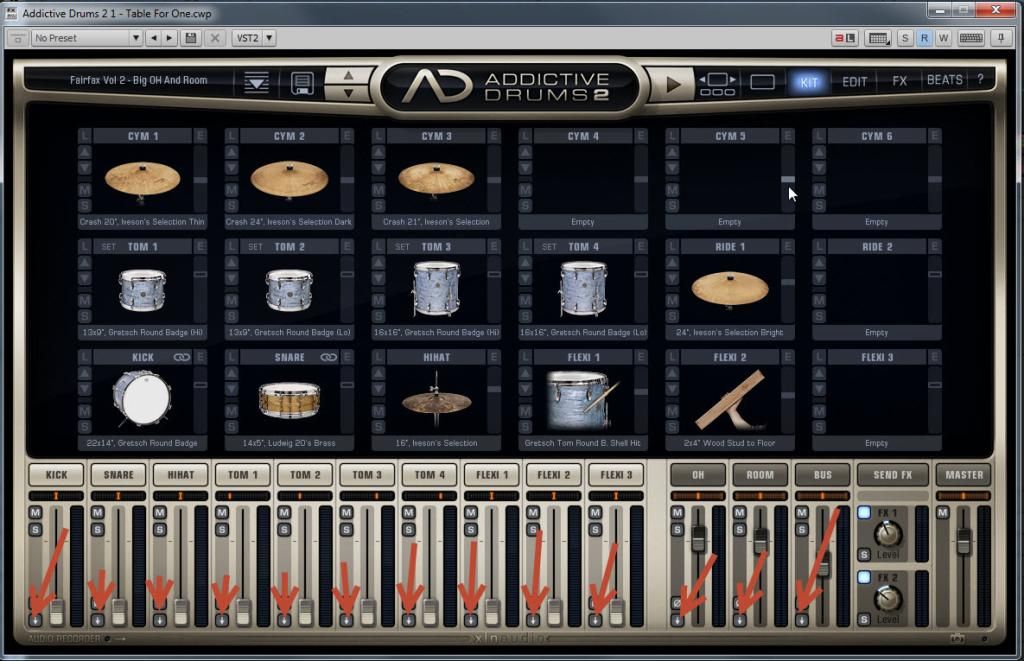1024x661 pixels.
Task: Open the preset browser list icon
Action: pyautogui.click(x=256, y=83)
